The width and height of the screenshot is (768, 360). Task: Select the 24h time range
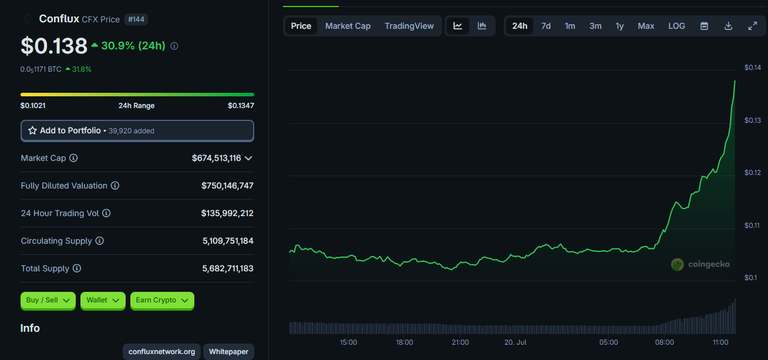(520, 26)
